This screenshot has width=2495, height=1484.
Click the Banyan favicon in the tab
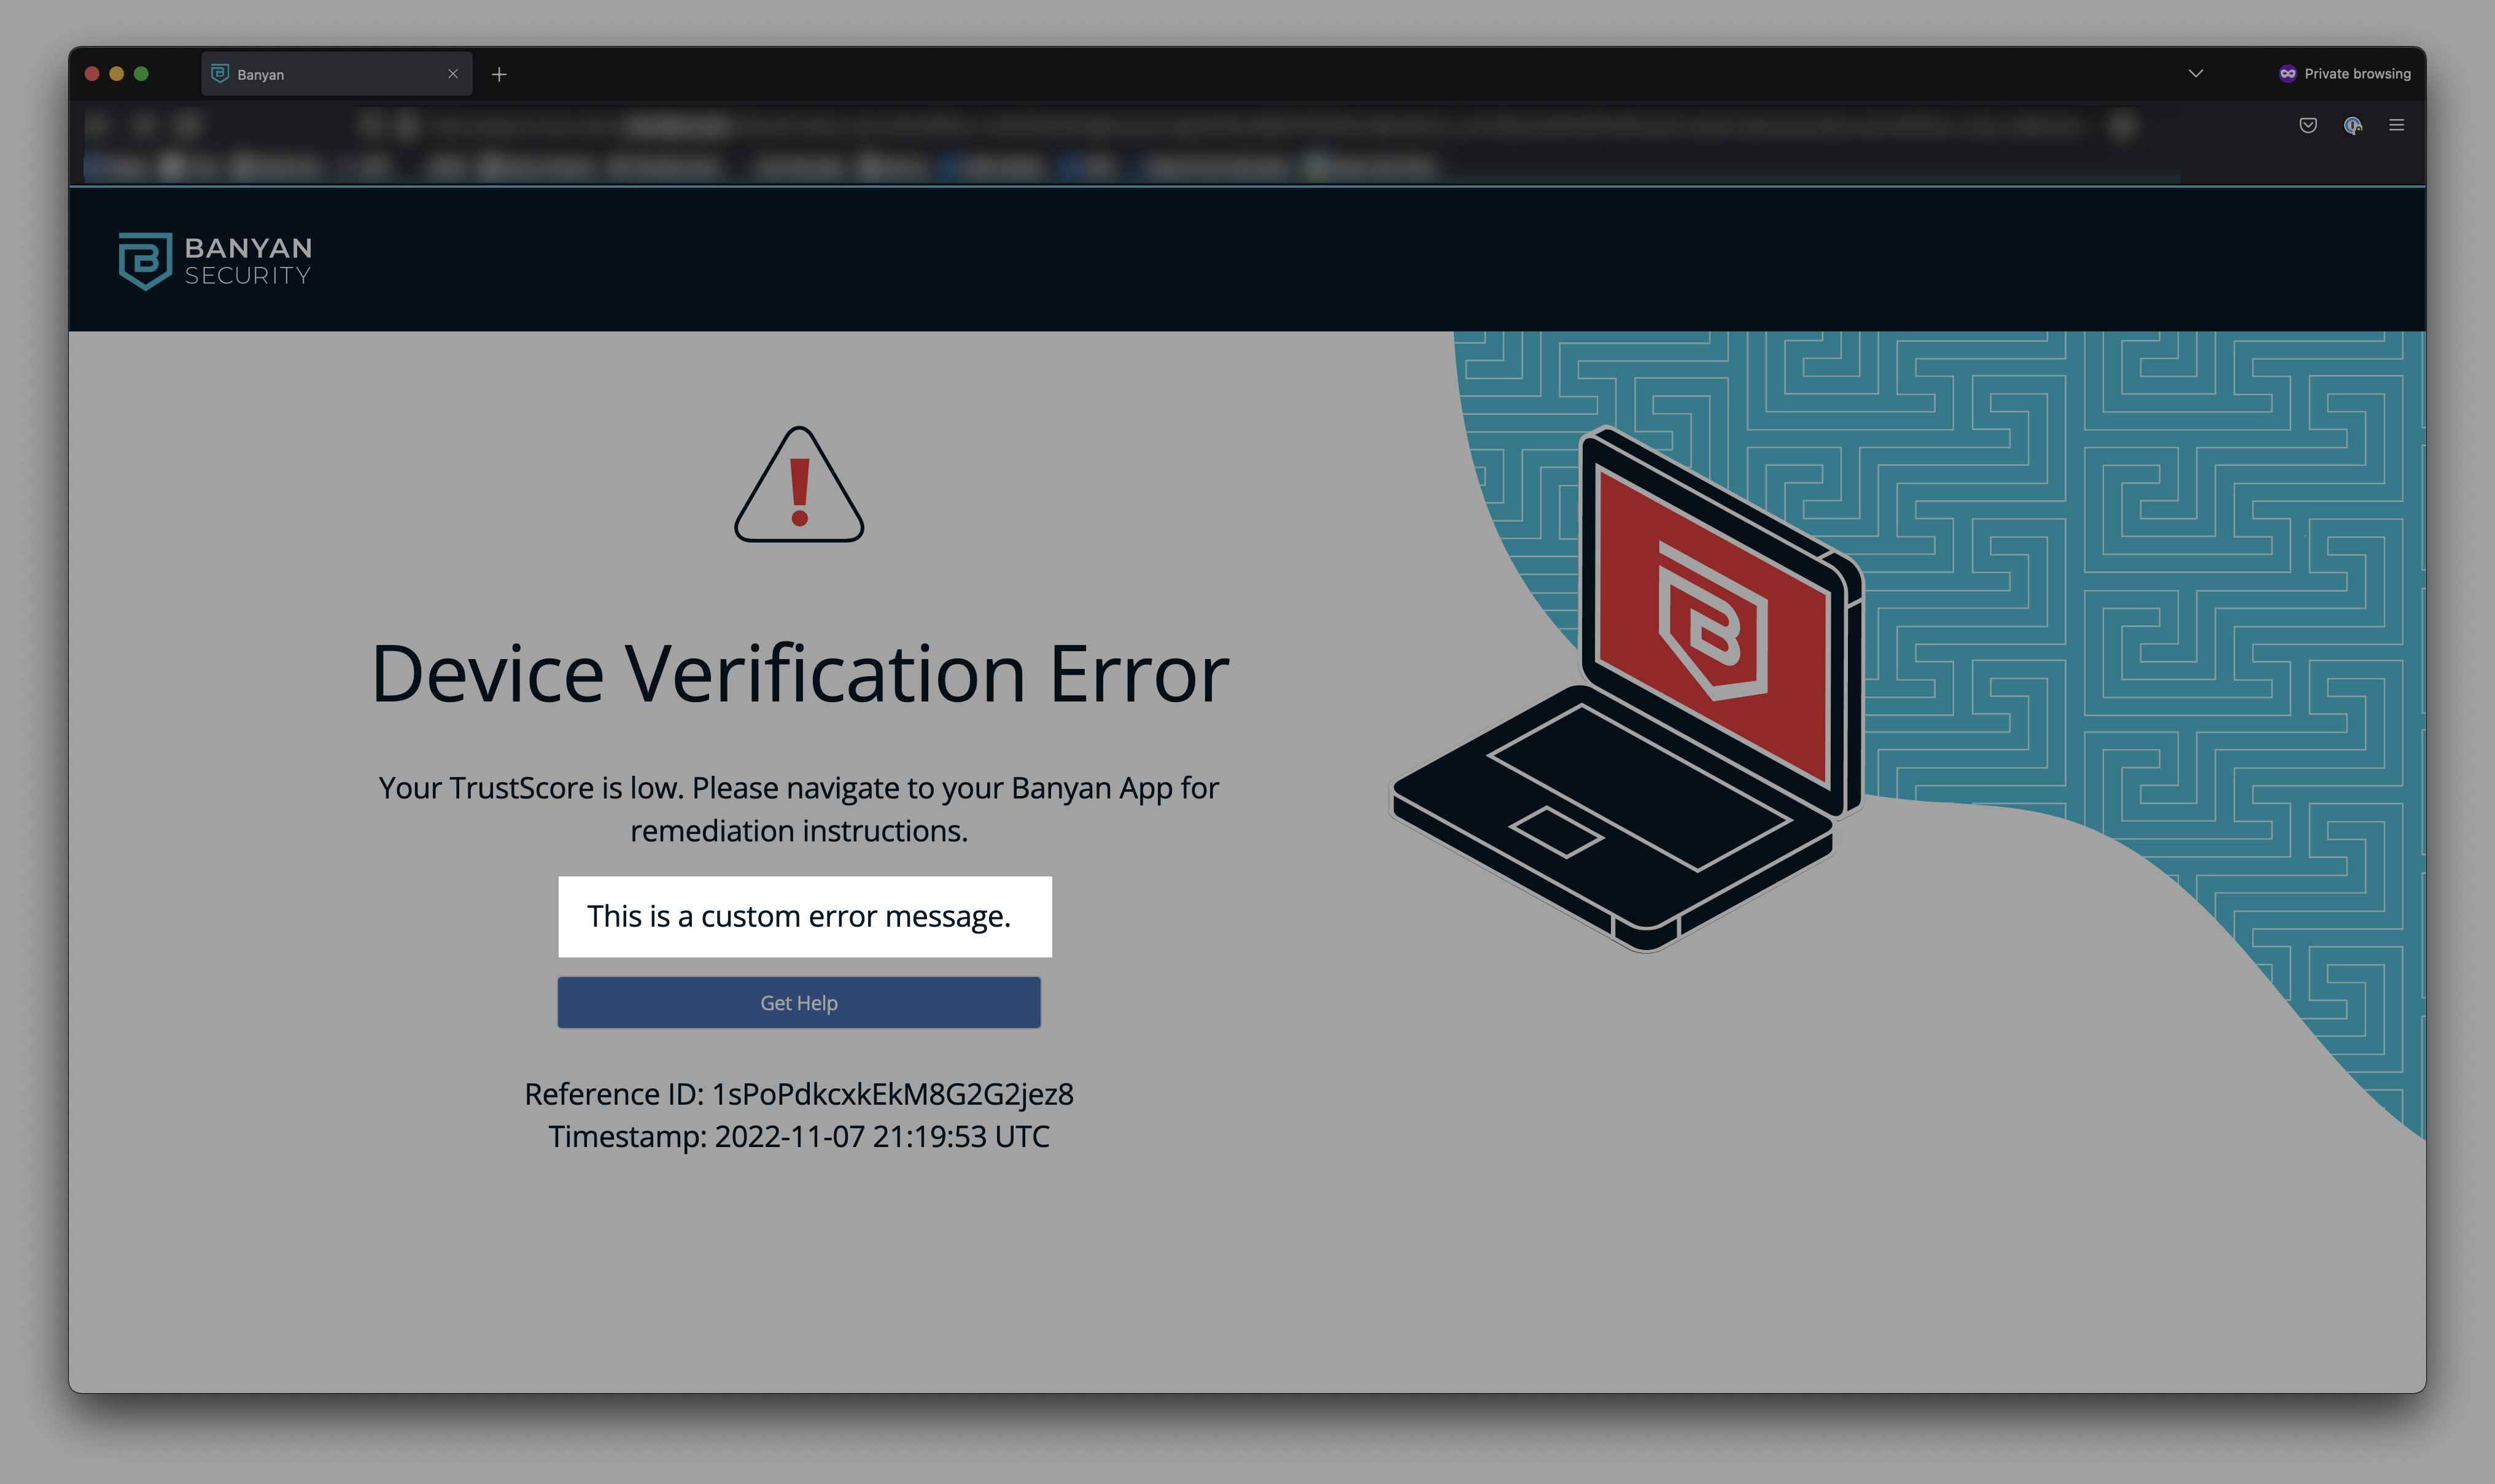coord(220,74)
